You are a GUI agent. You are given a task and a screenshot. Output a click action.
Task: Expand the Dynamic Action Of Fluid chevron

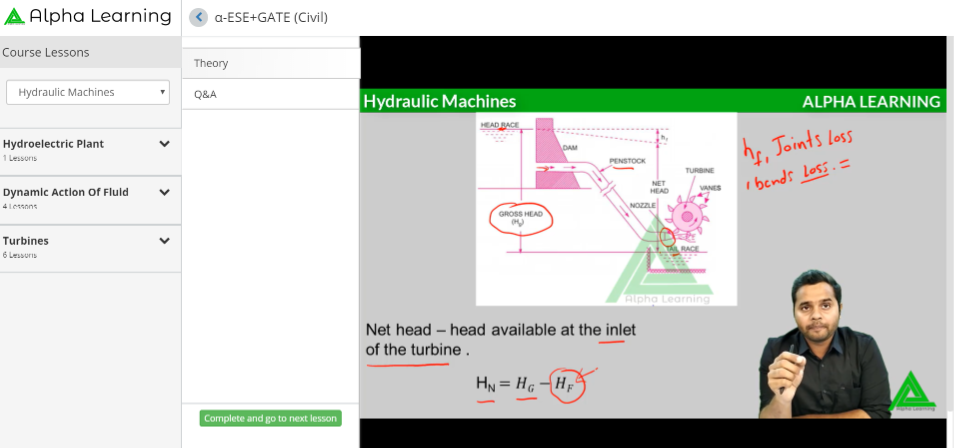point(164,192)
